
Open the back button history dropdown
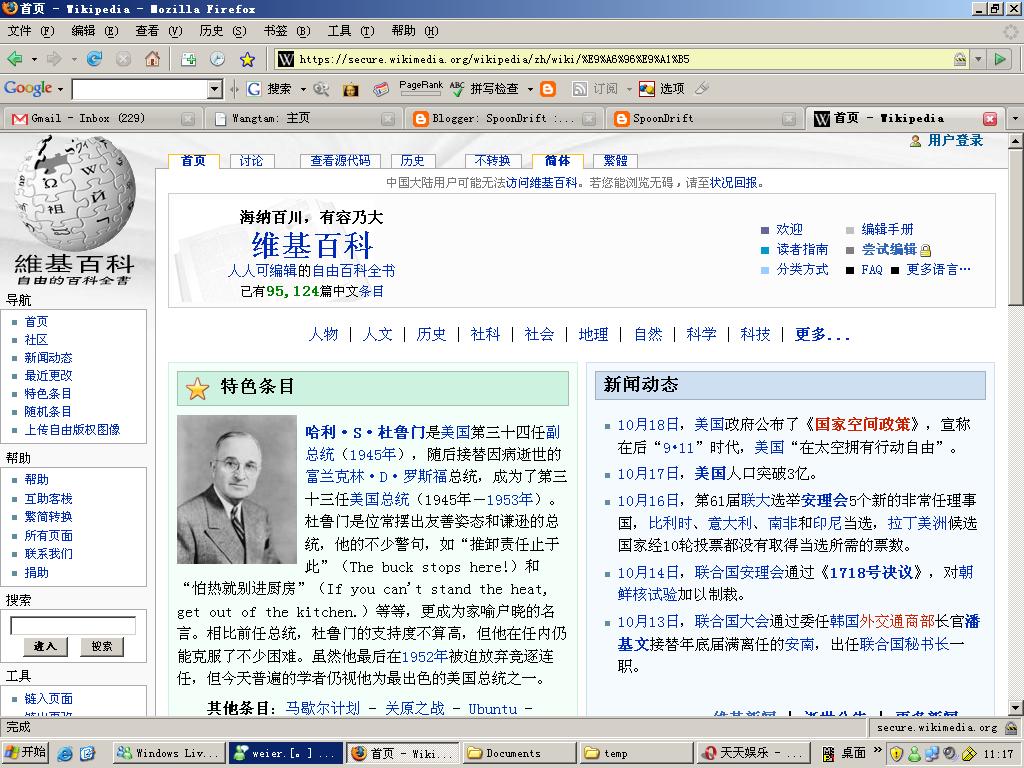point(34,59)
